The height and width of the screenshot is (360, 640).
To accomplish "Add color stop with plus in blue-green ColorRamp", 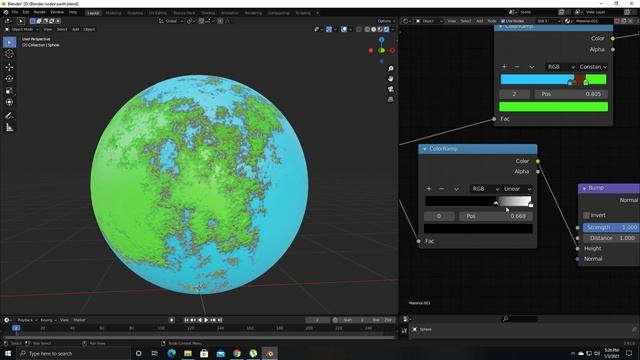I will (504, 67).
